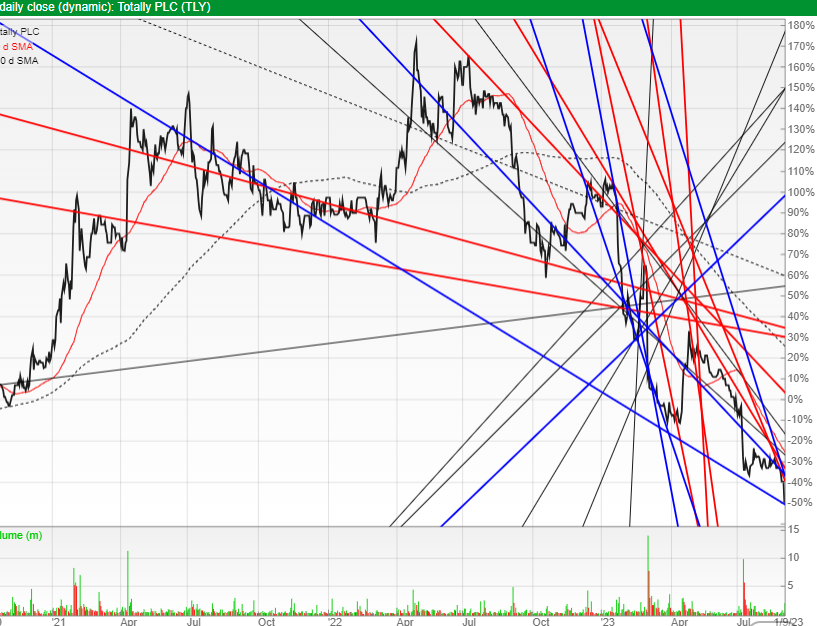817x626 pixels.
Task: Click the Volume (m) panel label
Action: (x=21, y=535)
